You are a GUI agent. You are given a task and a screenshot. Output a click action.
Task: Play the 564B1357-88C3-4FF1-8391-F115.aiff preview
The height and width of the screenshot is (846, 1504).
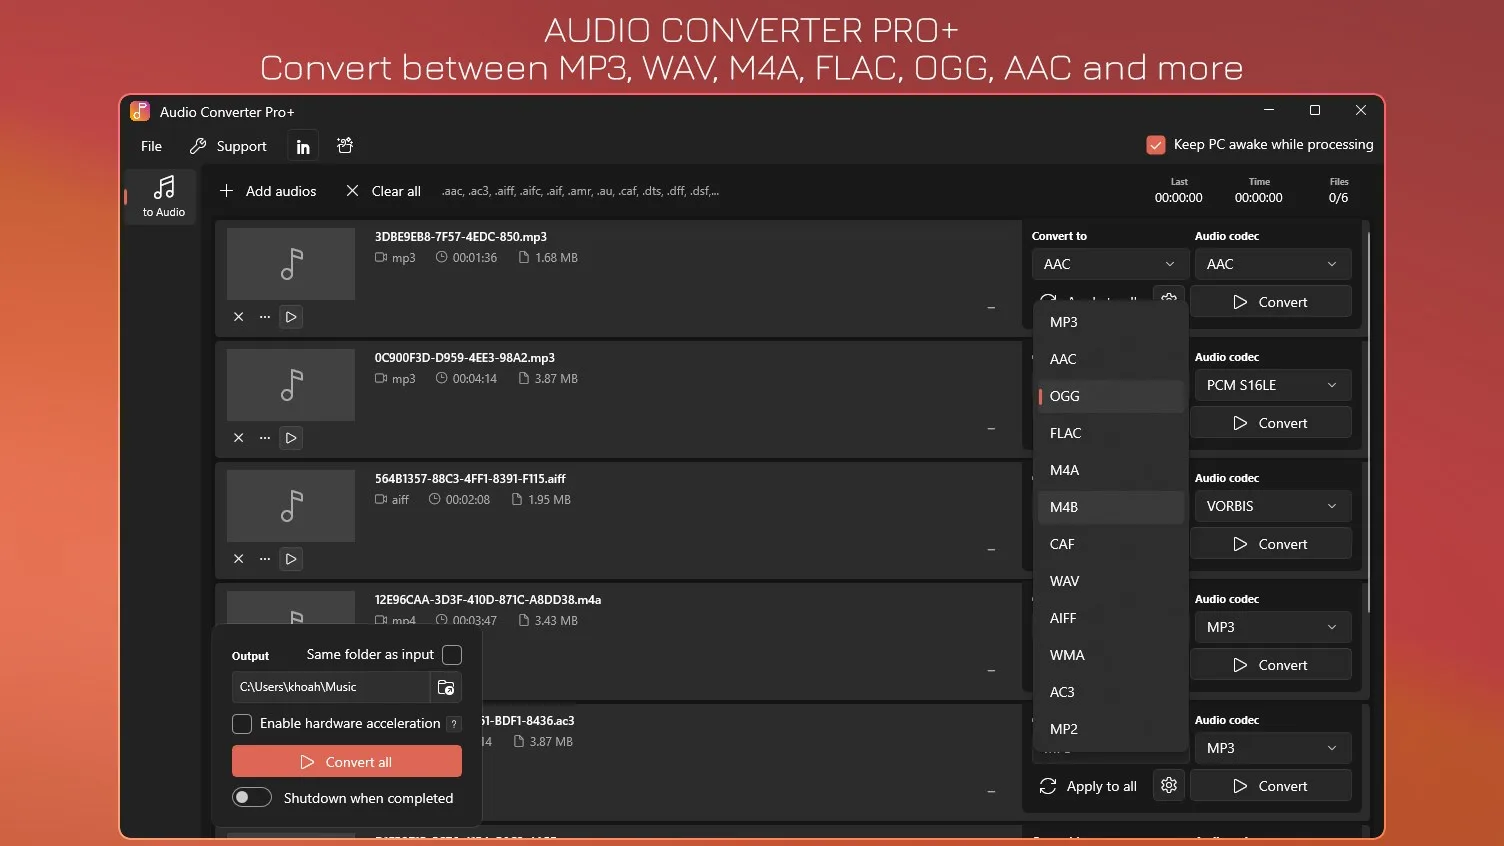click(291, 559)
